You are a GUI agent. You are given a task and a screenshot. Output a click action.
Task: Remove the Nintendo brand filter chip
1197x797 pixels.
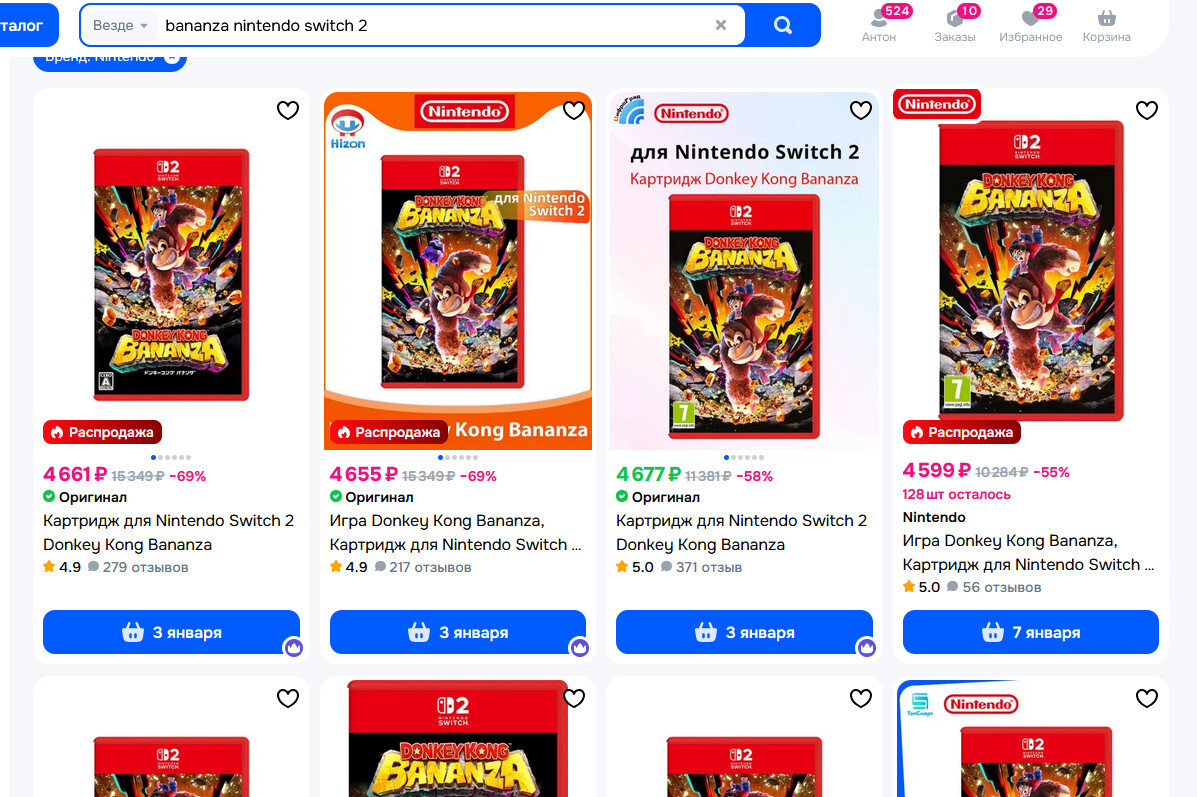point(172,57)
